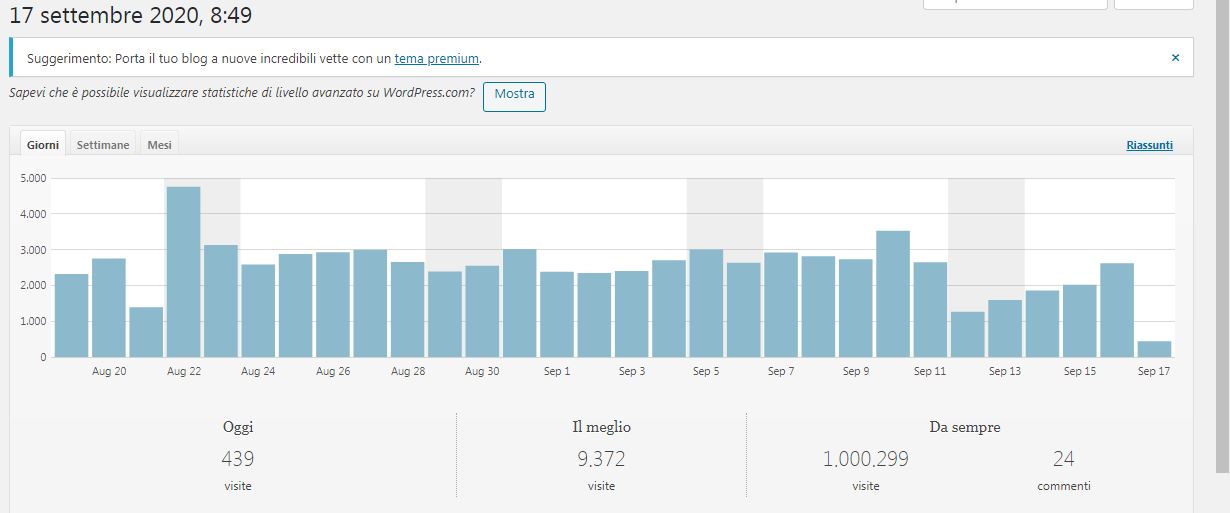1230x513 pixels.
Task: Choose the Aug 26 bar in the chart
Action: (x=333, y=304)
